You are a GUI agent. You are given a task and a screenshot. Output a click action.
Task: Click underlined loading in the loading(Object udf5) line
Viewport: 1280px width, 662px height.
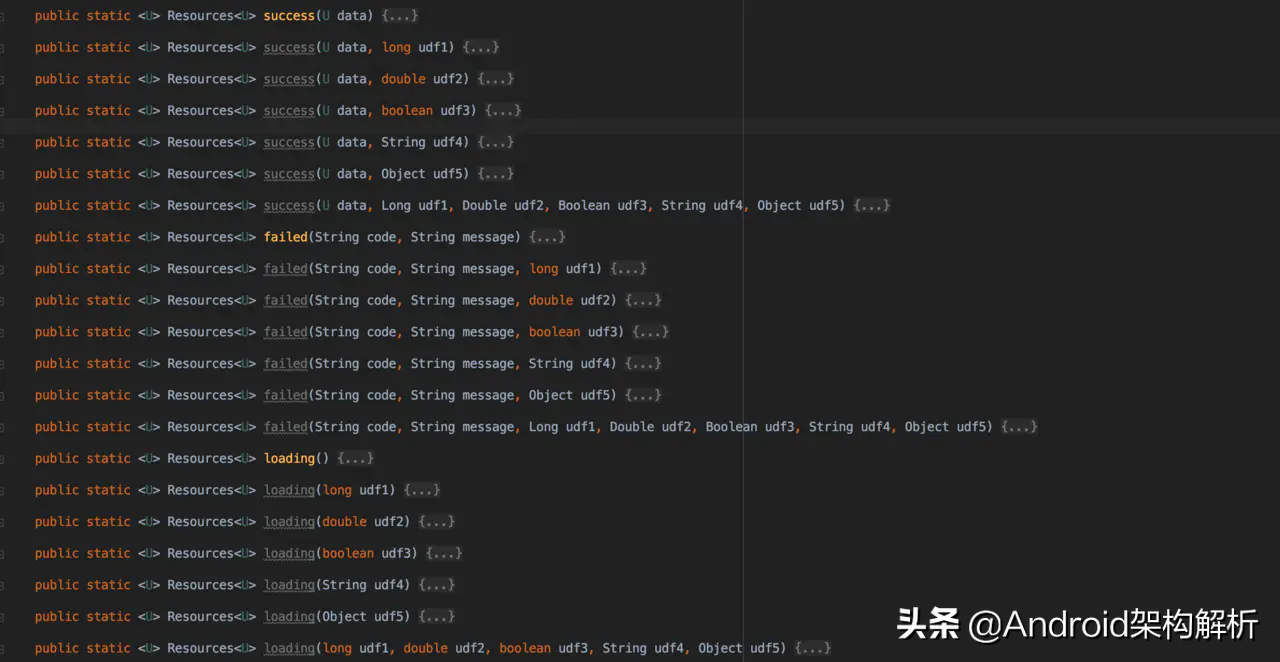[x=289, y=618]
